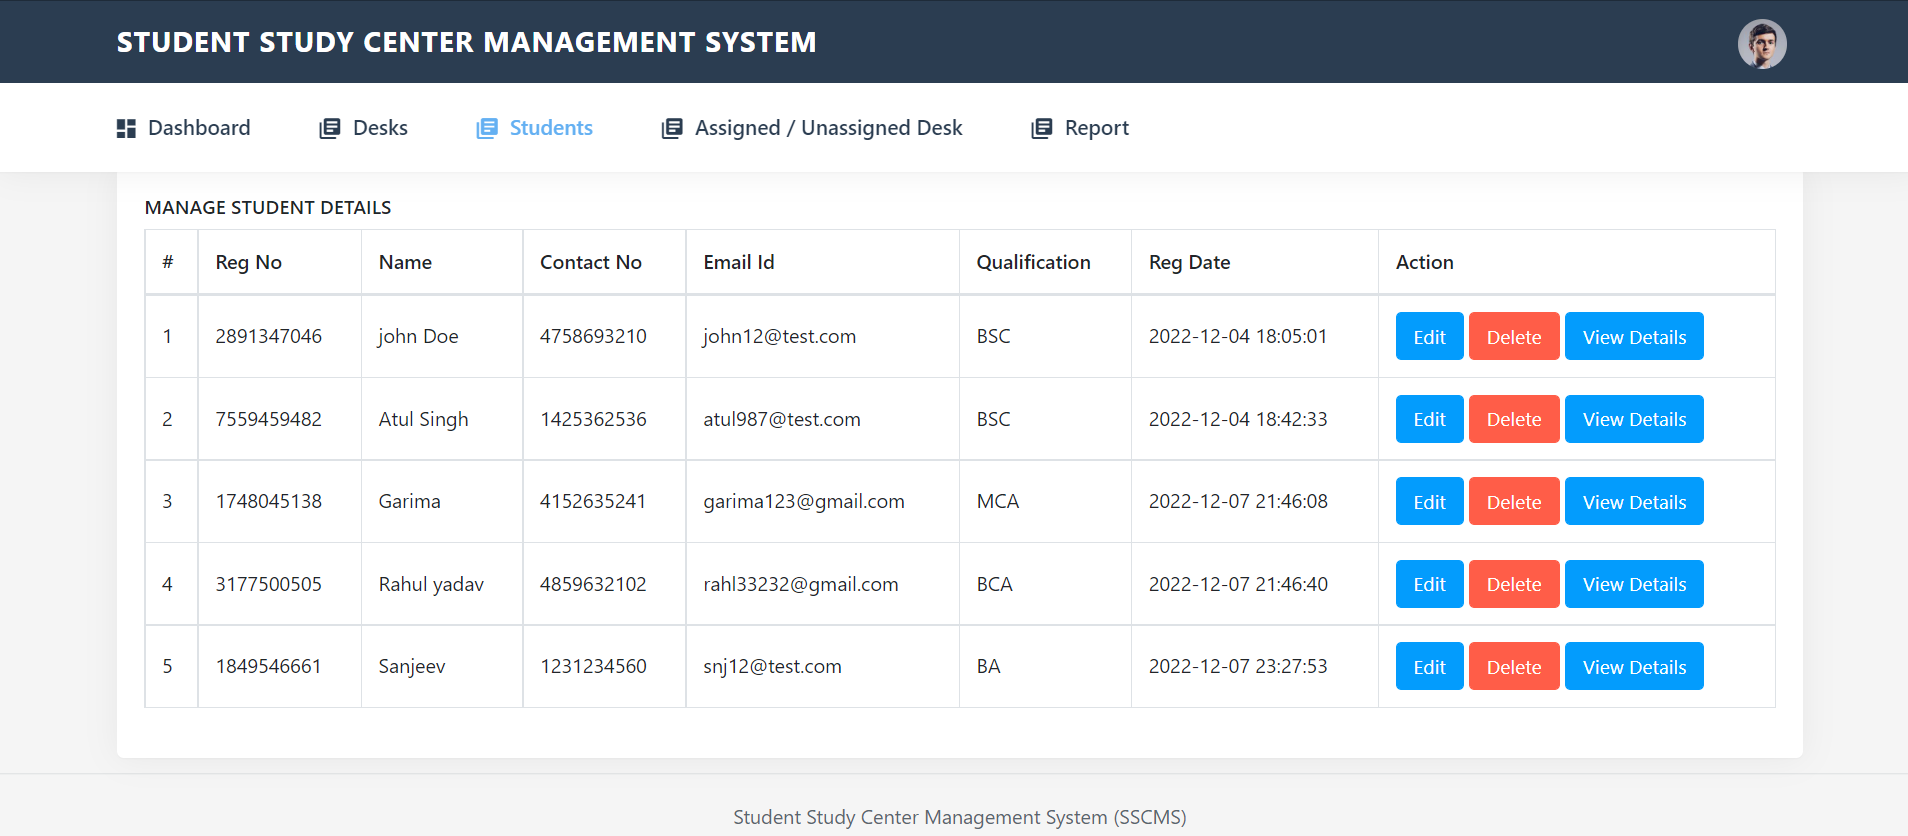Delete Sanjeev's student record
The image size is (1908, 836).
click(1514, 667)
